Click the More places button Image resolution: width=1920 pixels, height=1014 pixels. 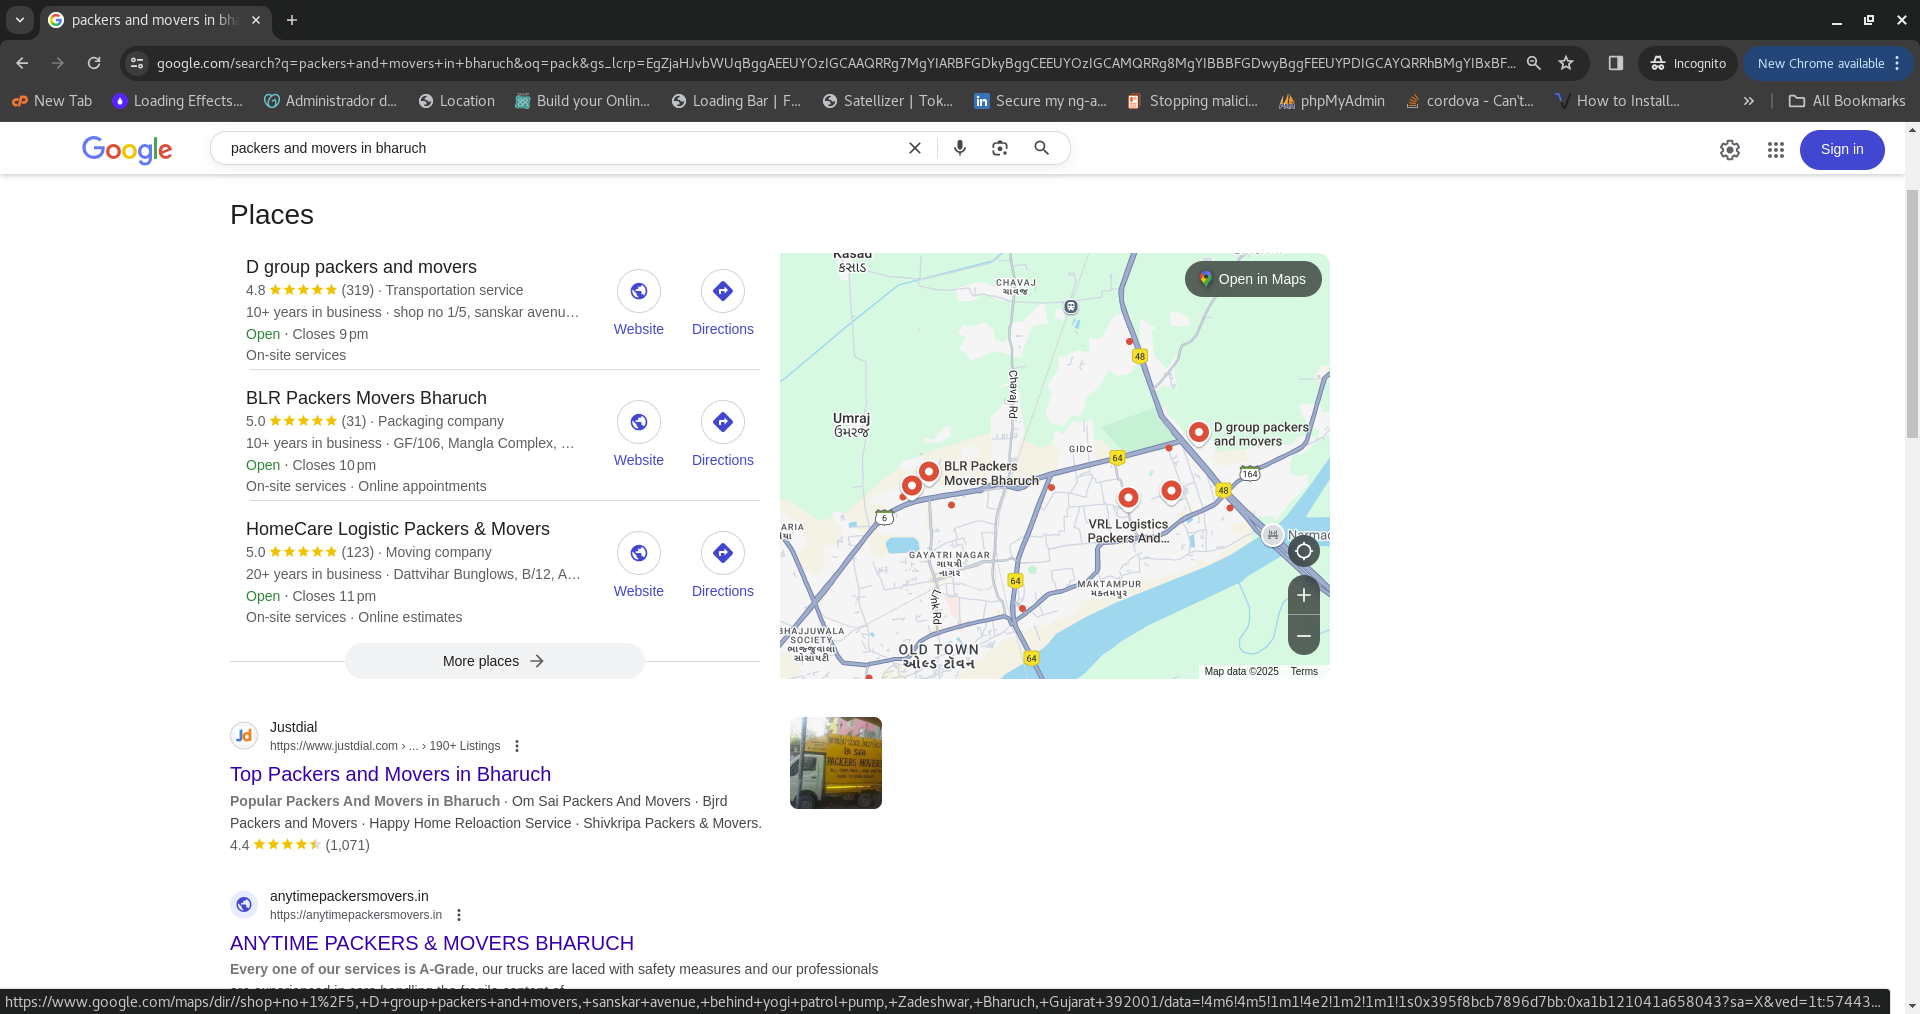point(494,661)
